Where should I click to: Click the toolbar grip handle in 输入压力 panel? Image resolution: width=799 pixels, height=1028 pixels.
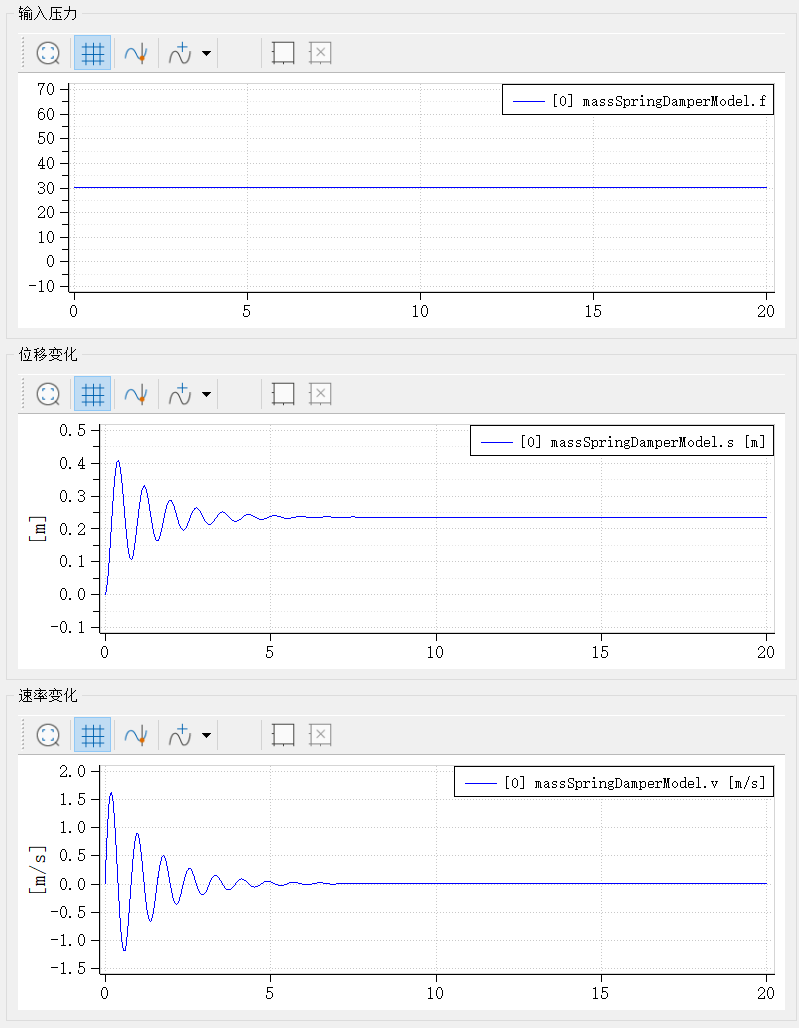[24, 53]
